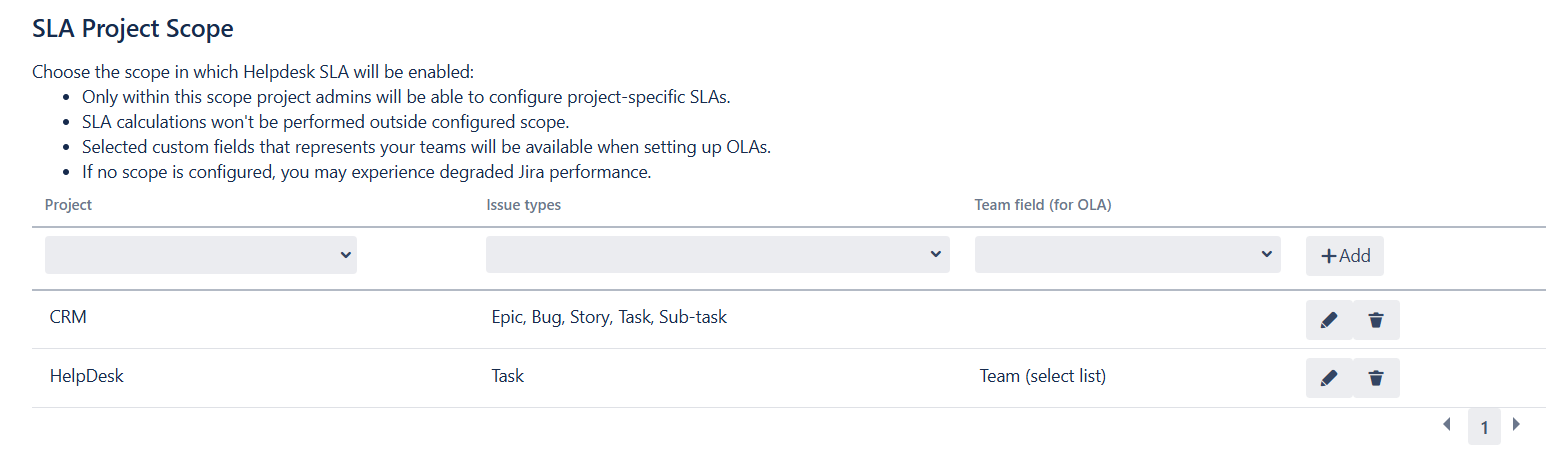This screenshot has width=1562, height=467.
Task: Click the Task issue type cell for HelpDesk
Action: coord(508,377)
